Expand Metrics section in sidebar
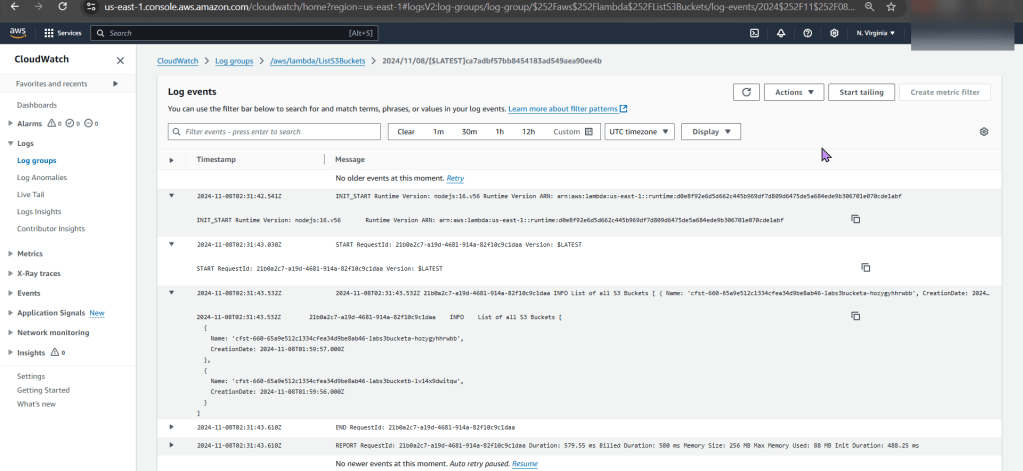 [x=10, y=254]
